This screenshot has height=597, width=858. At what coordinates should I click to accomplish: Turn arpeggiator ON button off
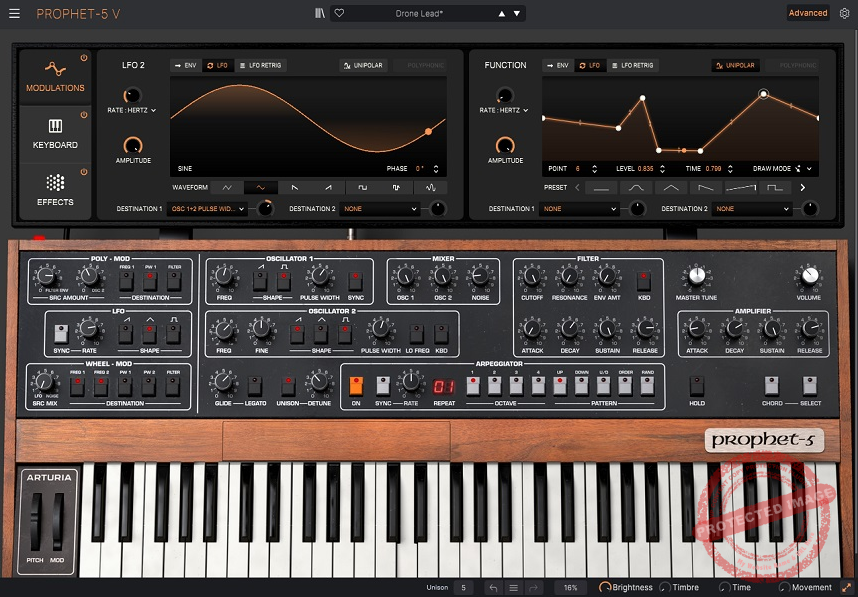point(356,386)
